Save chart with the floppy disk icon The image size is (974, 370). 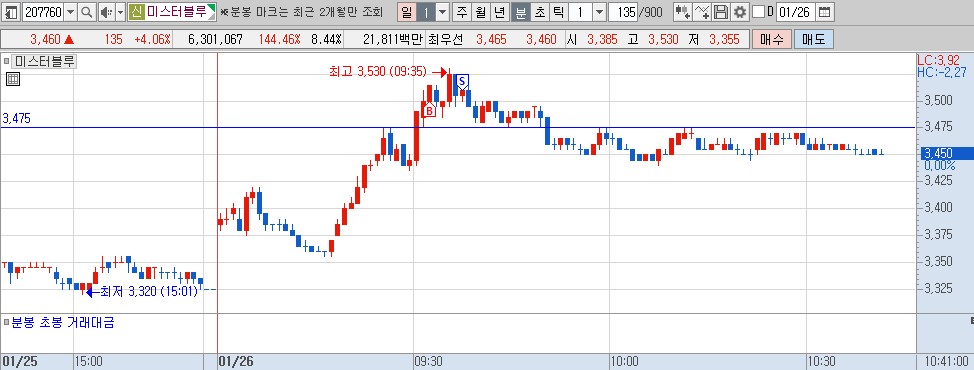click(x=721, y=11)
